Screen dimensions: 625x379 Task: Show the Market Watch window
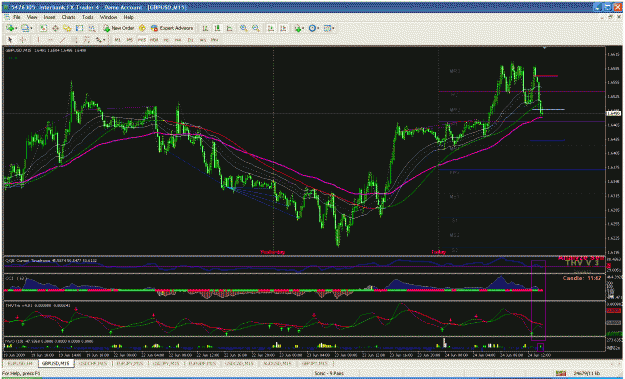(x=43, y=28)
